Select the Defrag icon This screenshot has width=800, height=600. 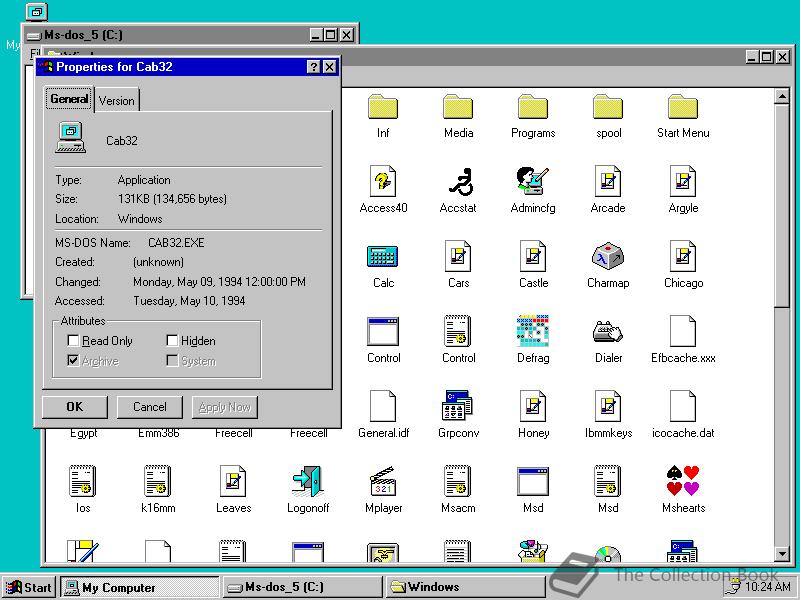(x=533, y=331)
